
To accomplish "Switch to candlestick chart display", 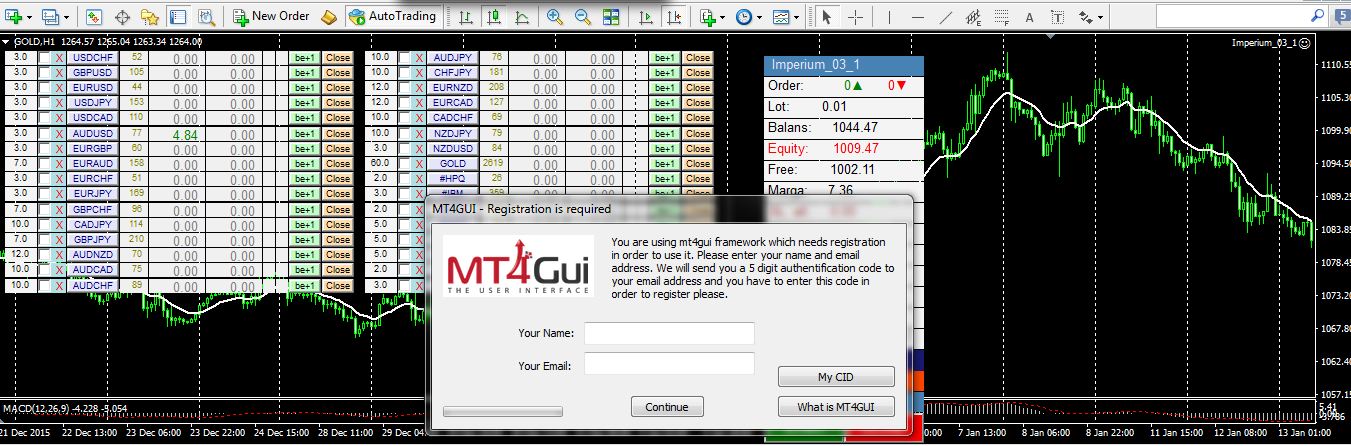I will [494, 17].
